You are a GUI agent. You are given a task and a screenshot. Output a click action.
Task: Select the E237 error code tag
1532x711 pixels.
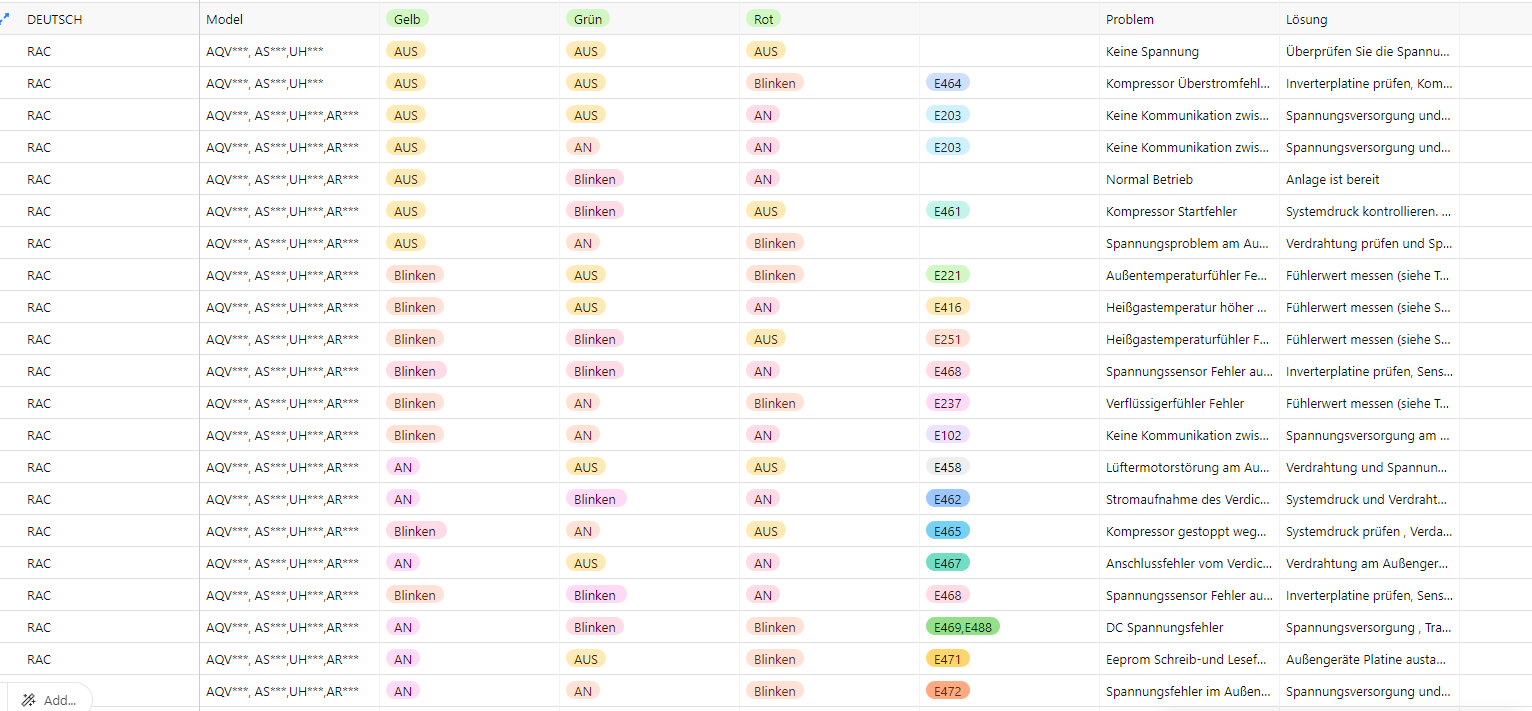[948, 403]
